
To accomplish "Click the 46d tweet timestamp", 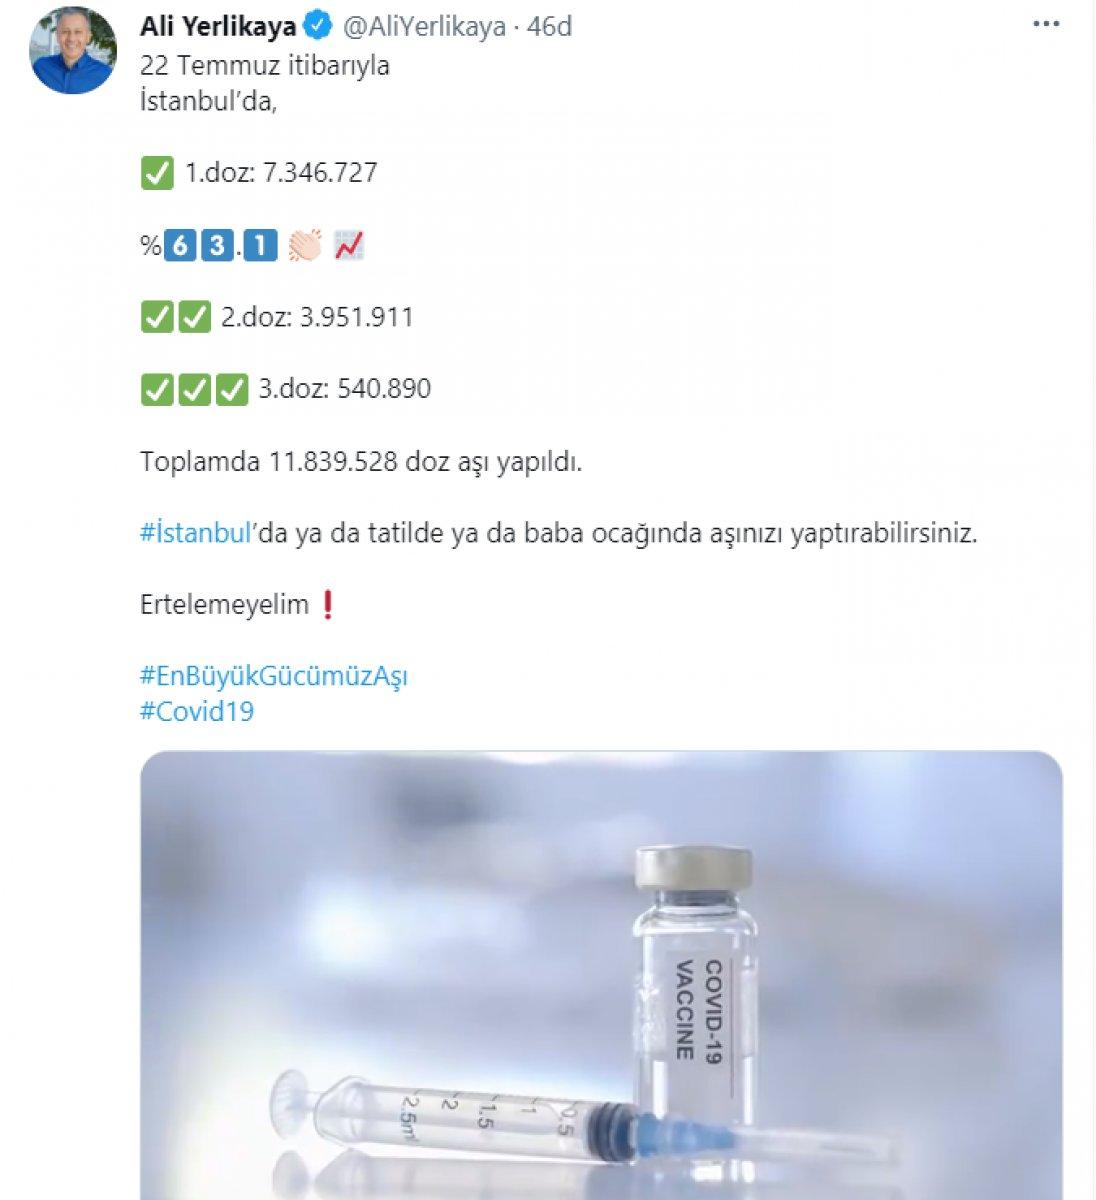I will [x=549, y=27].
